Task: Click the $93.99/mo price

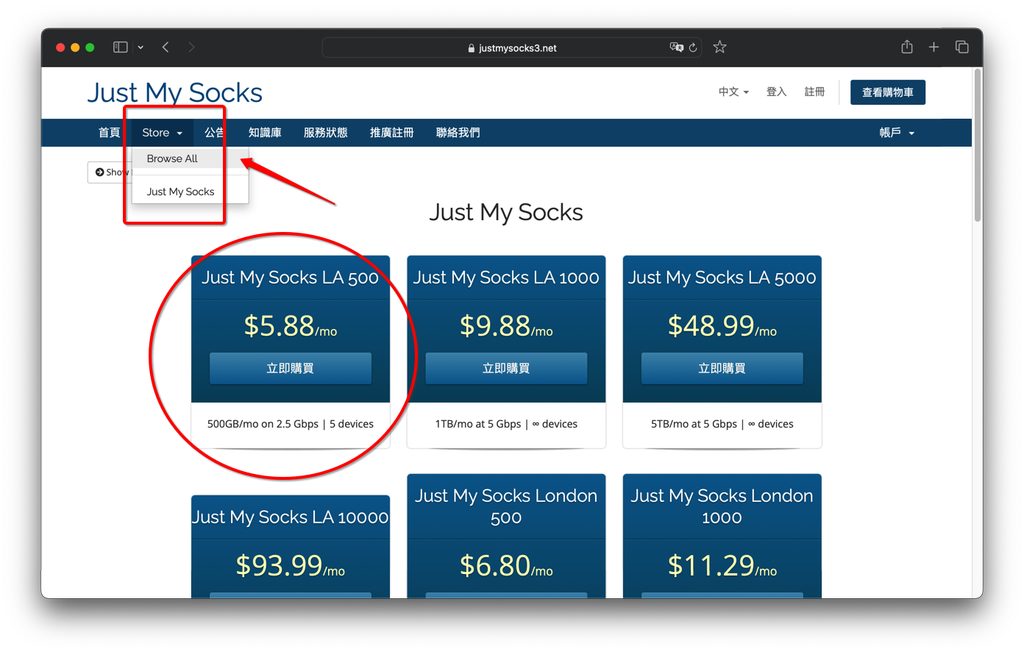Action: (x=291, y=565)
